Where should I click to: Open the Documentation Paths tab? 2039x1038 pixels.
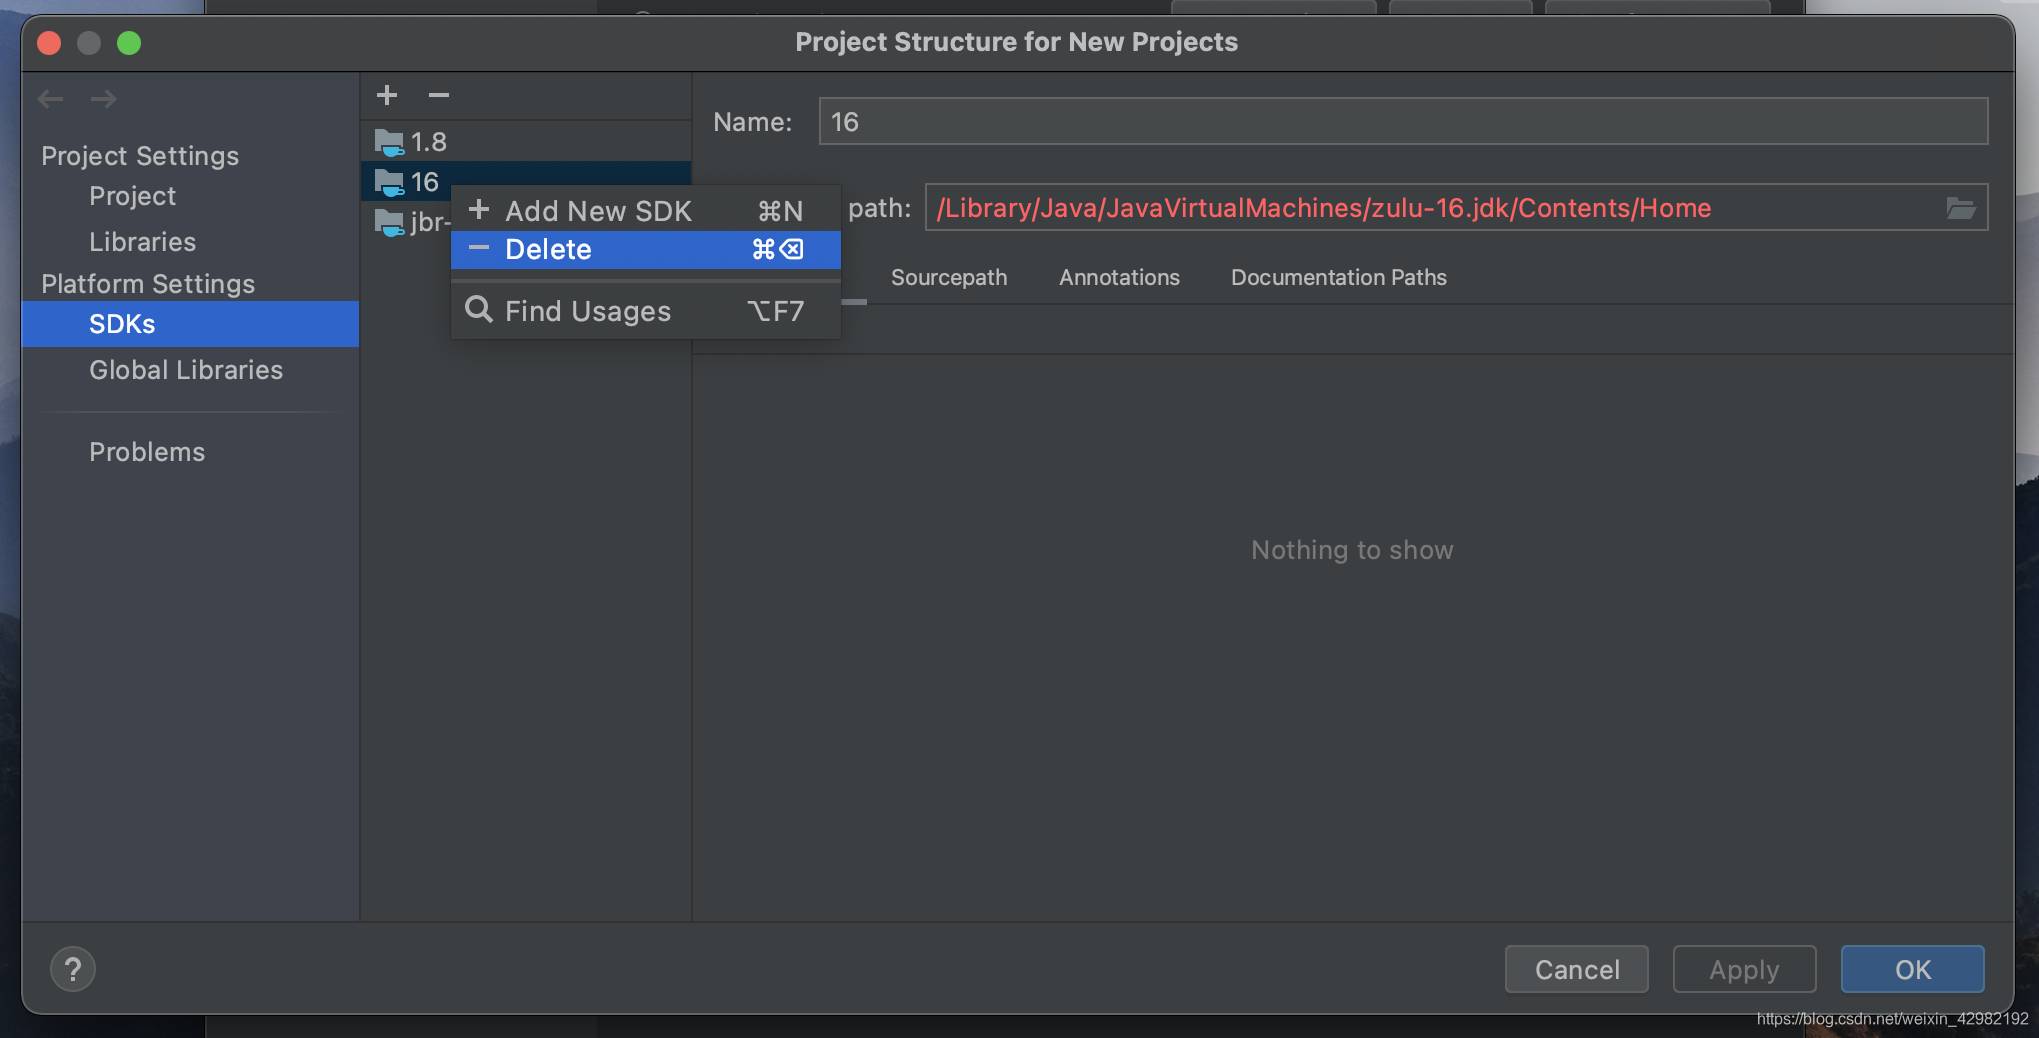pyautogui.click(x=1338, y=277)
